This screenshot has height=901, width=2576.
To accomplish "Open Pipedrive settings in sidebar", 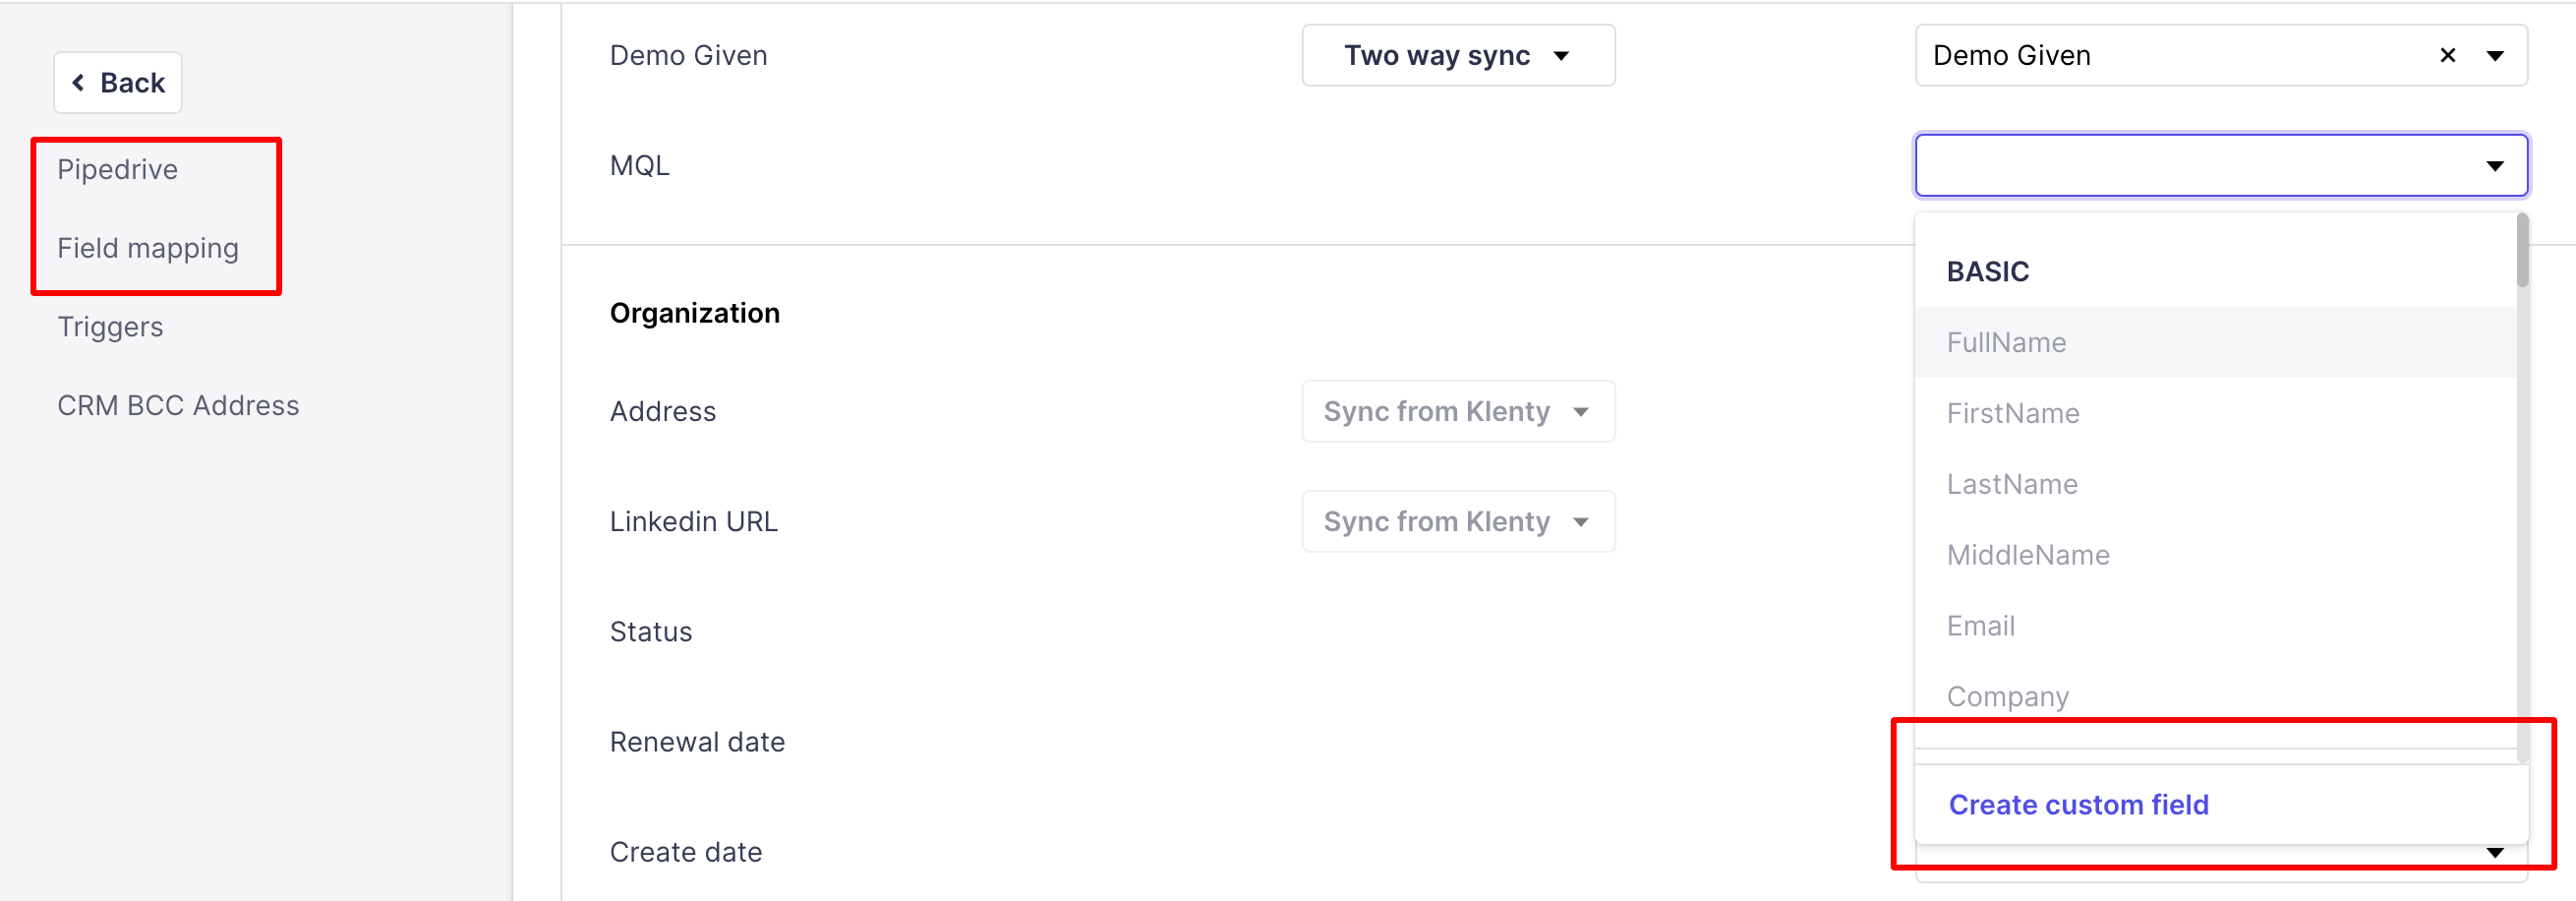I will [117, 170].
